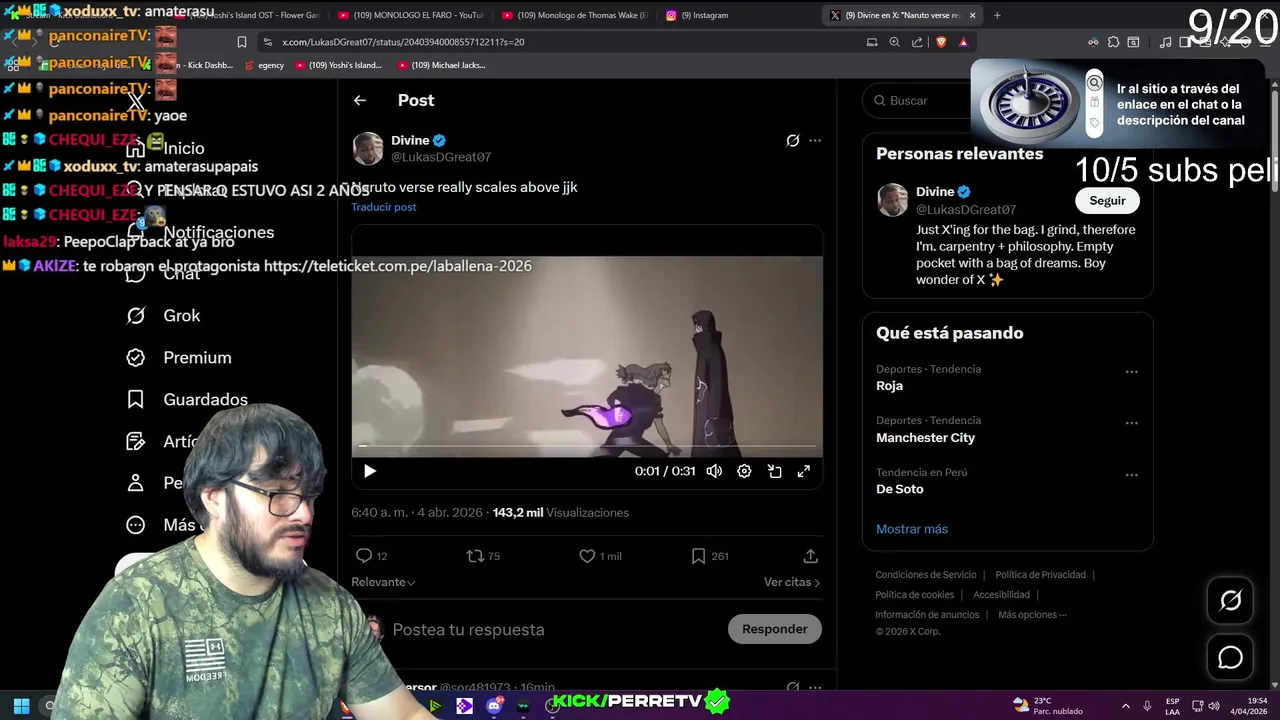The image size is (1280, 720).
Task: Expand Más opciones in footer
Action: (1032, 615)
